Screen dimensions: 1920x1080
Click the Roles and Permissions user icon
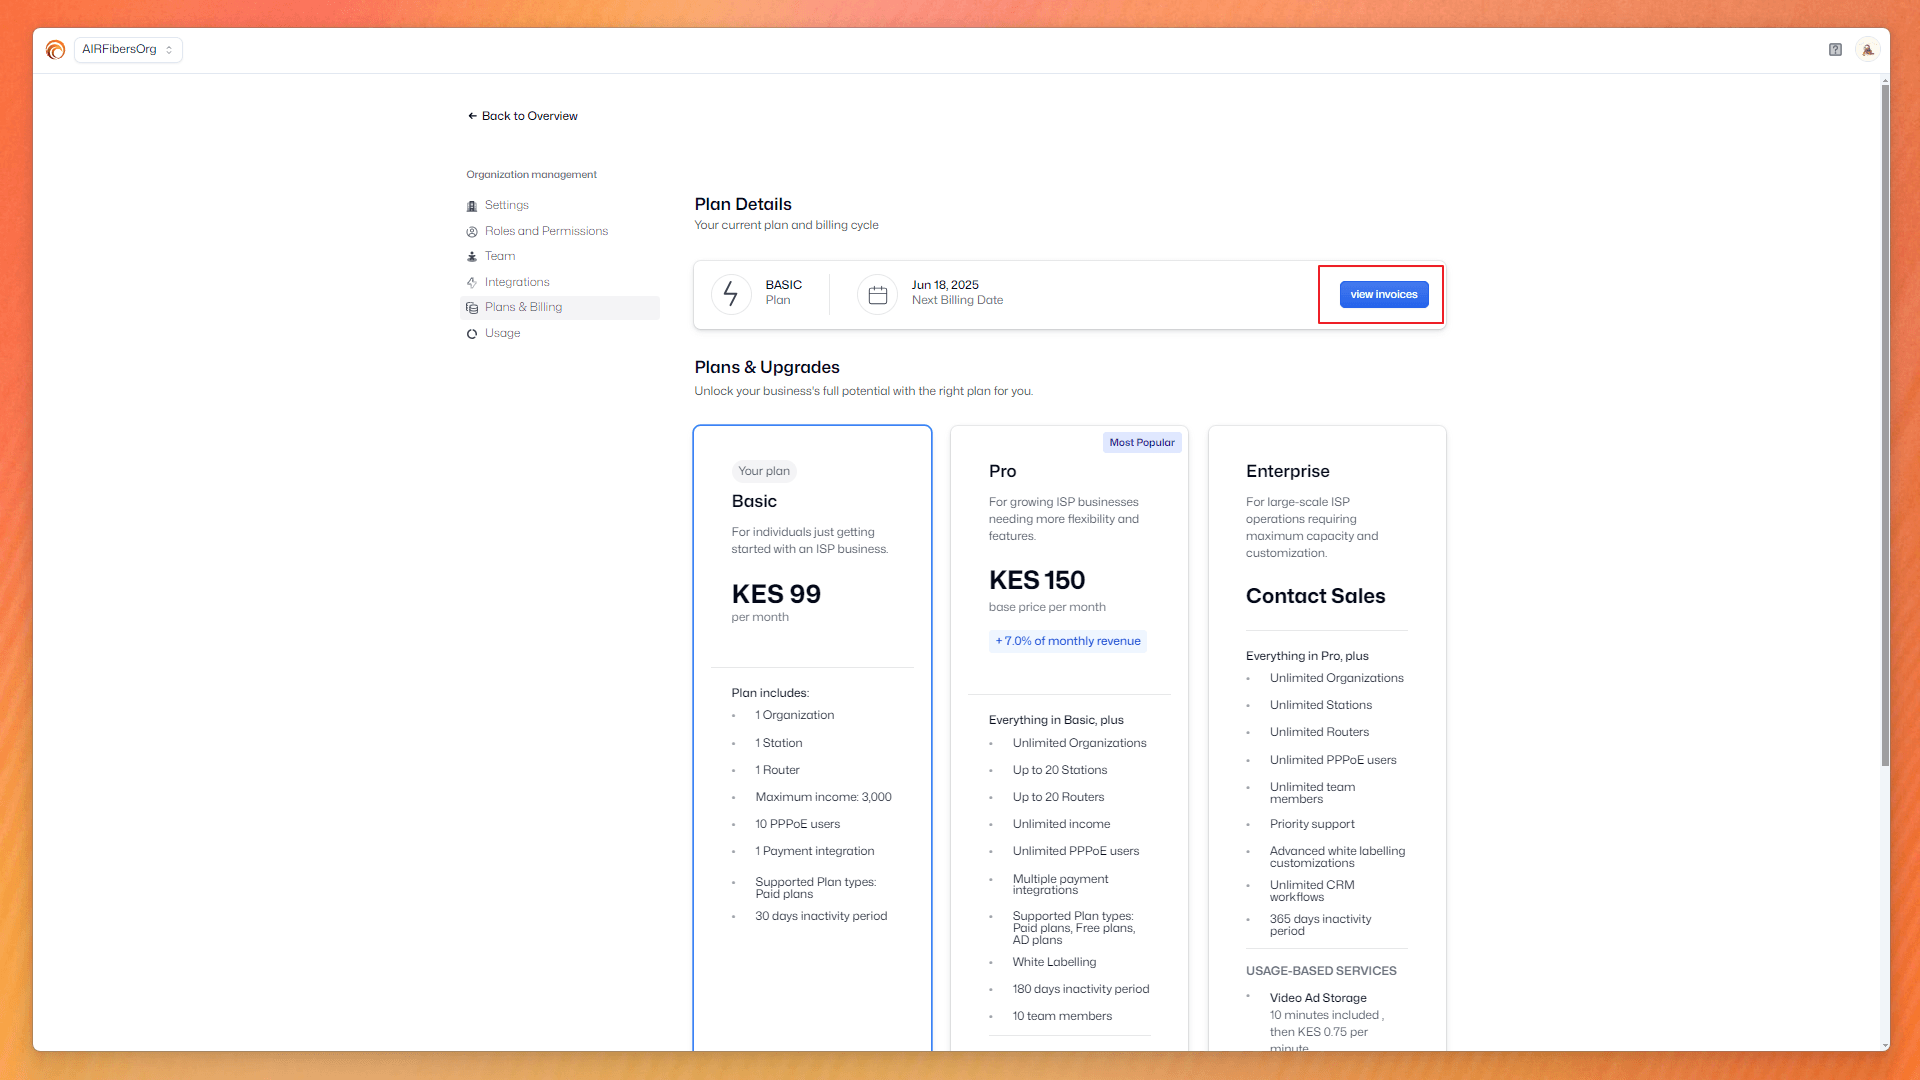471,231
